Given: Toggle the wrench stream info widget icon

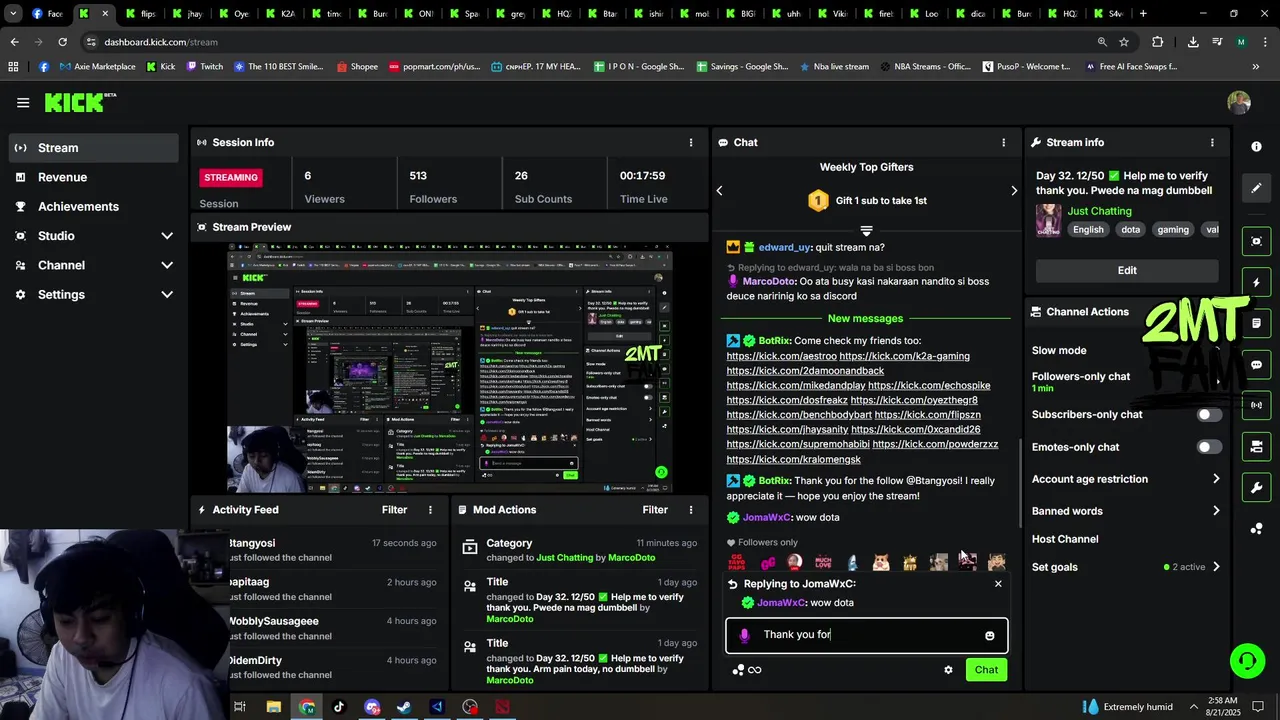Looking at the screenshot, I should (1256, 487).
